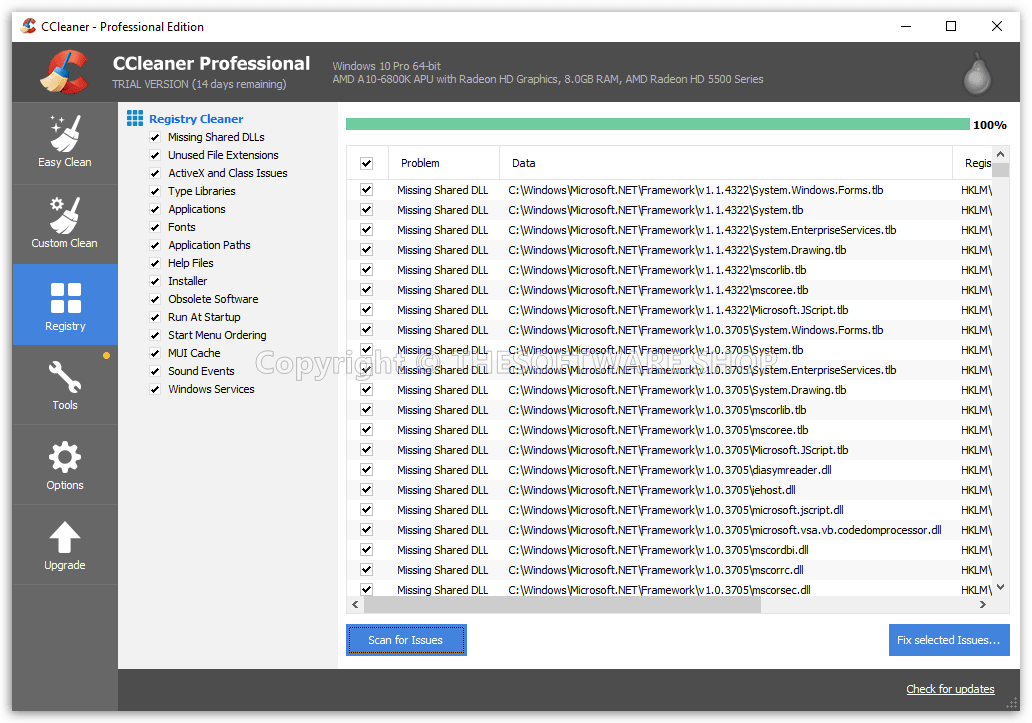
Task: Click the pear icon in header
Action: coord(977,74)
